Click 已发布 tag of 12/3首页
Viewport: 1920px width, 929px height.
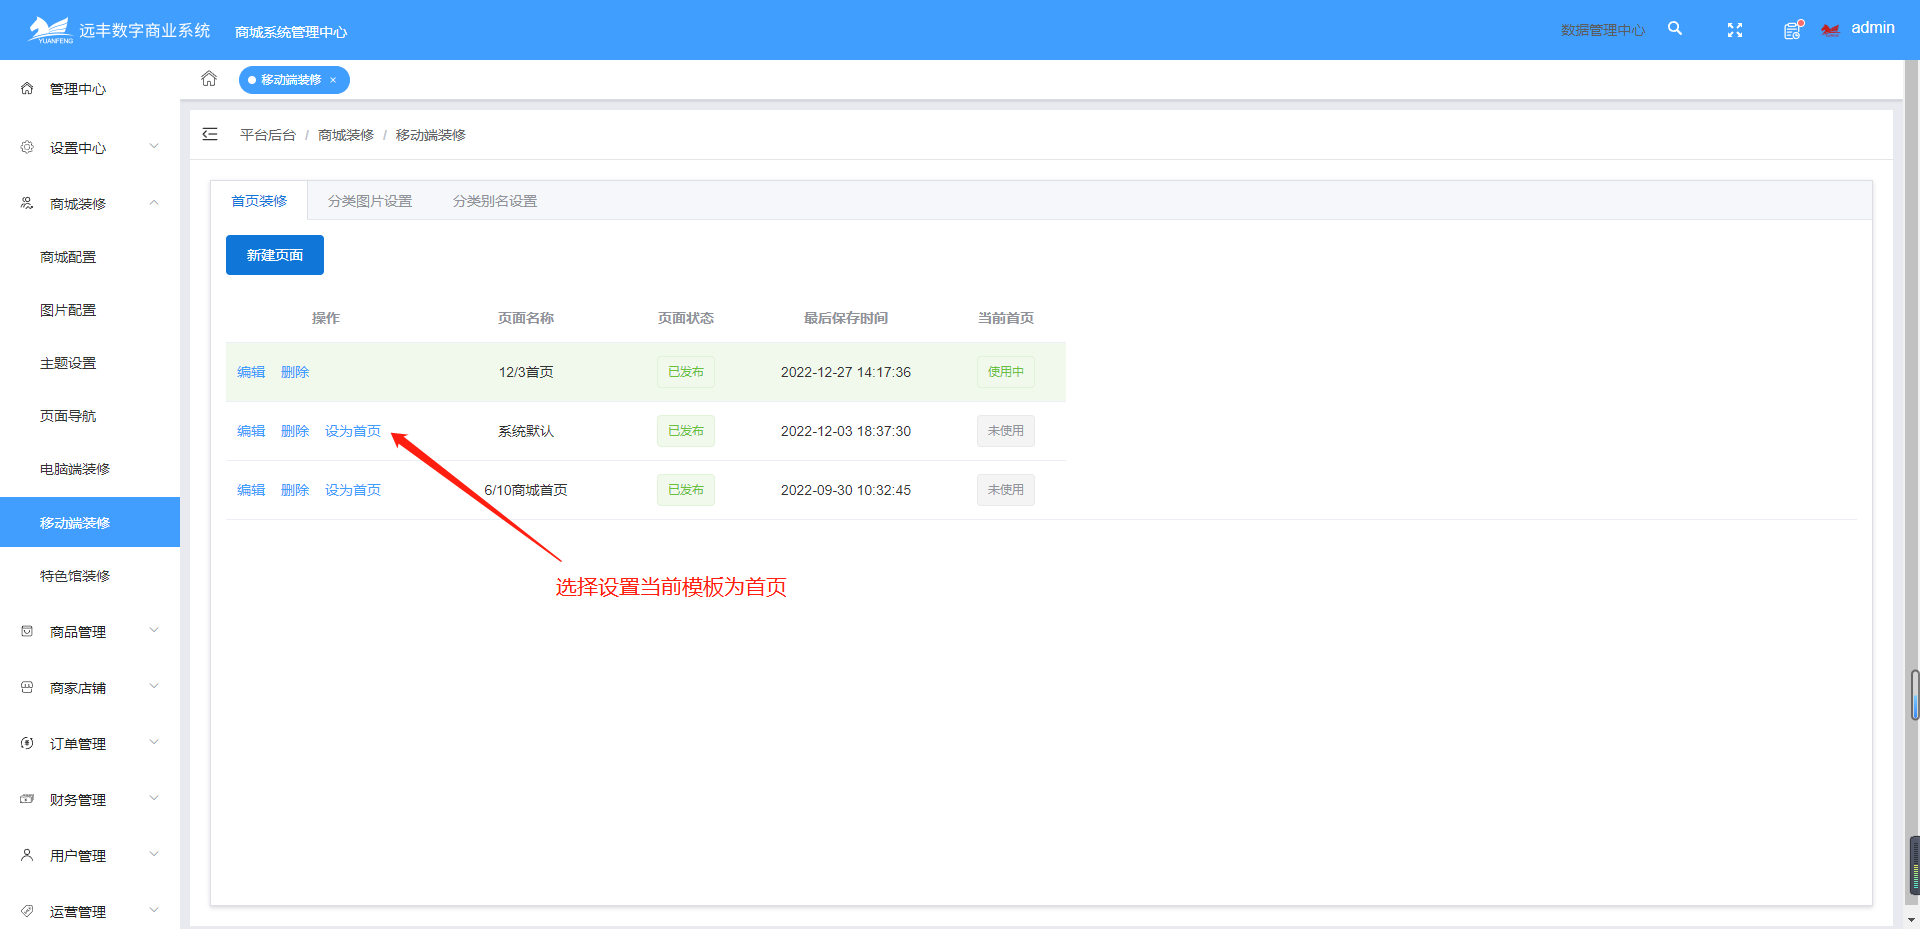pos(686,372)
